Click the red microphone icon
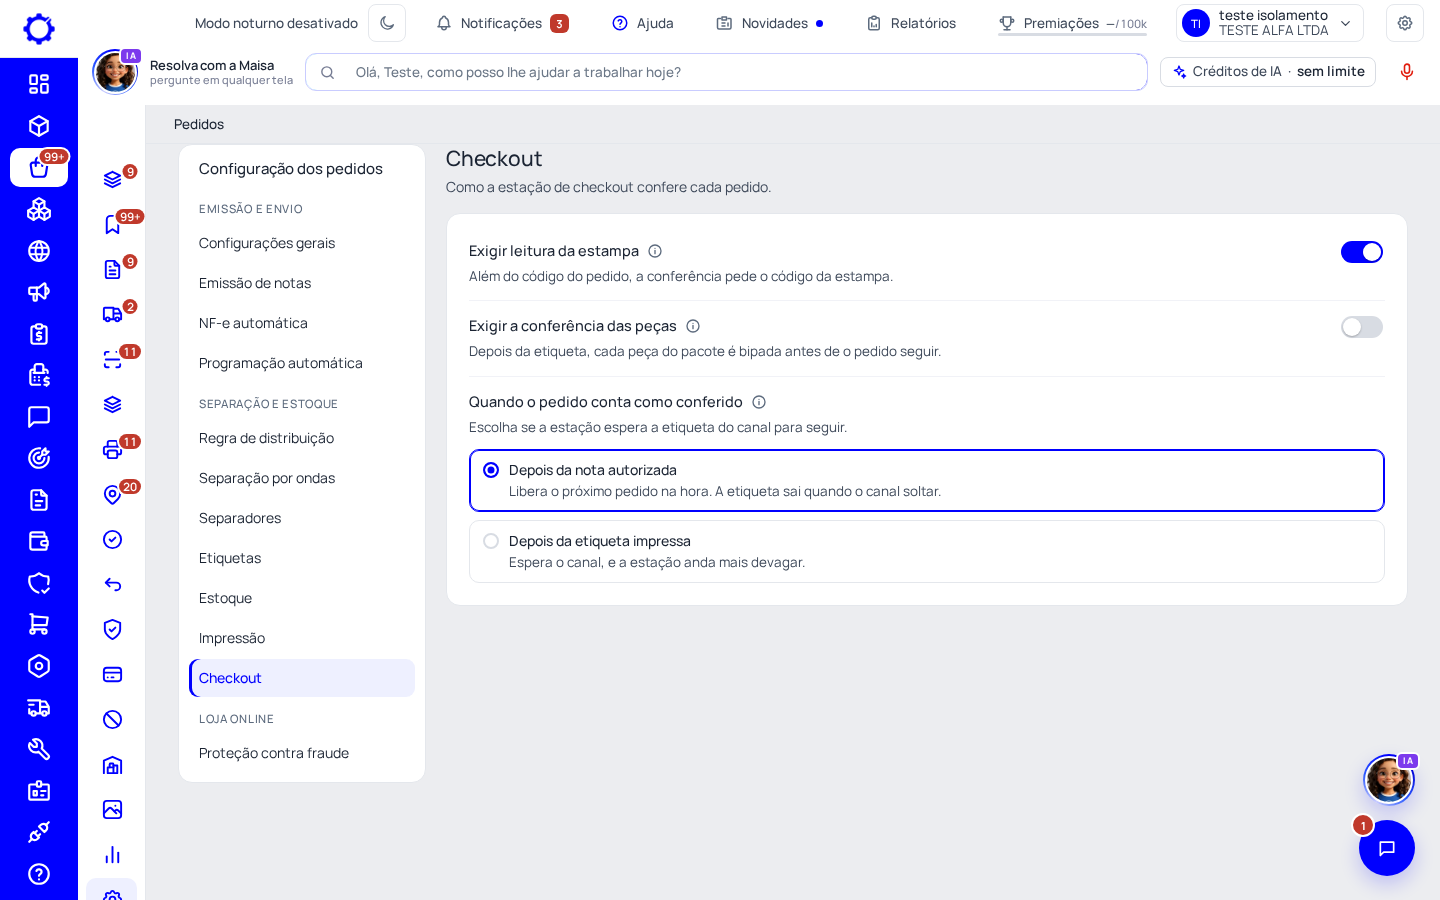Viewport: 1440px width, 900px height. [x=1407, y=72]
